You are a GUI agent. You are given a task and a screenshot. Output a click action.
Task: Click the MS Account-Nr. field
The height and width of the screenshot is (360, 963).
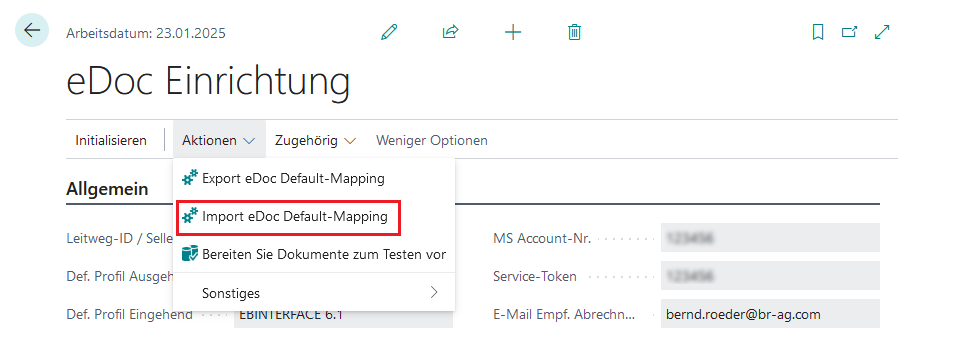(770, 238)
